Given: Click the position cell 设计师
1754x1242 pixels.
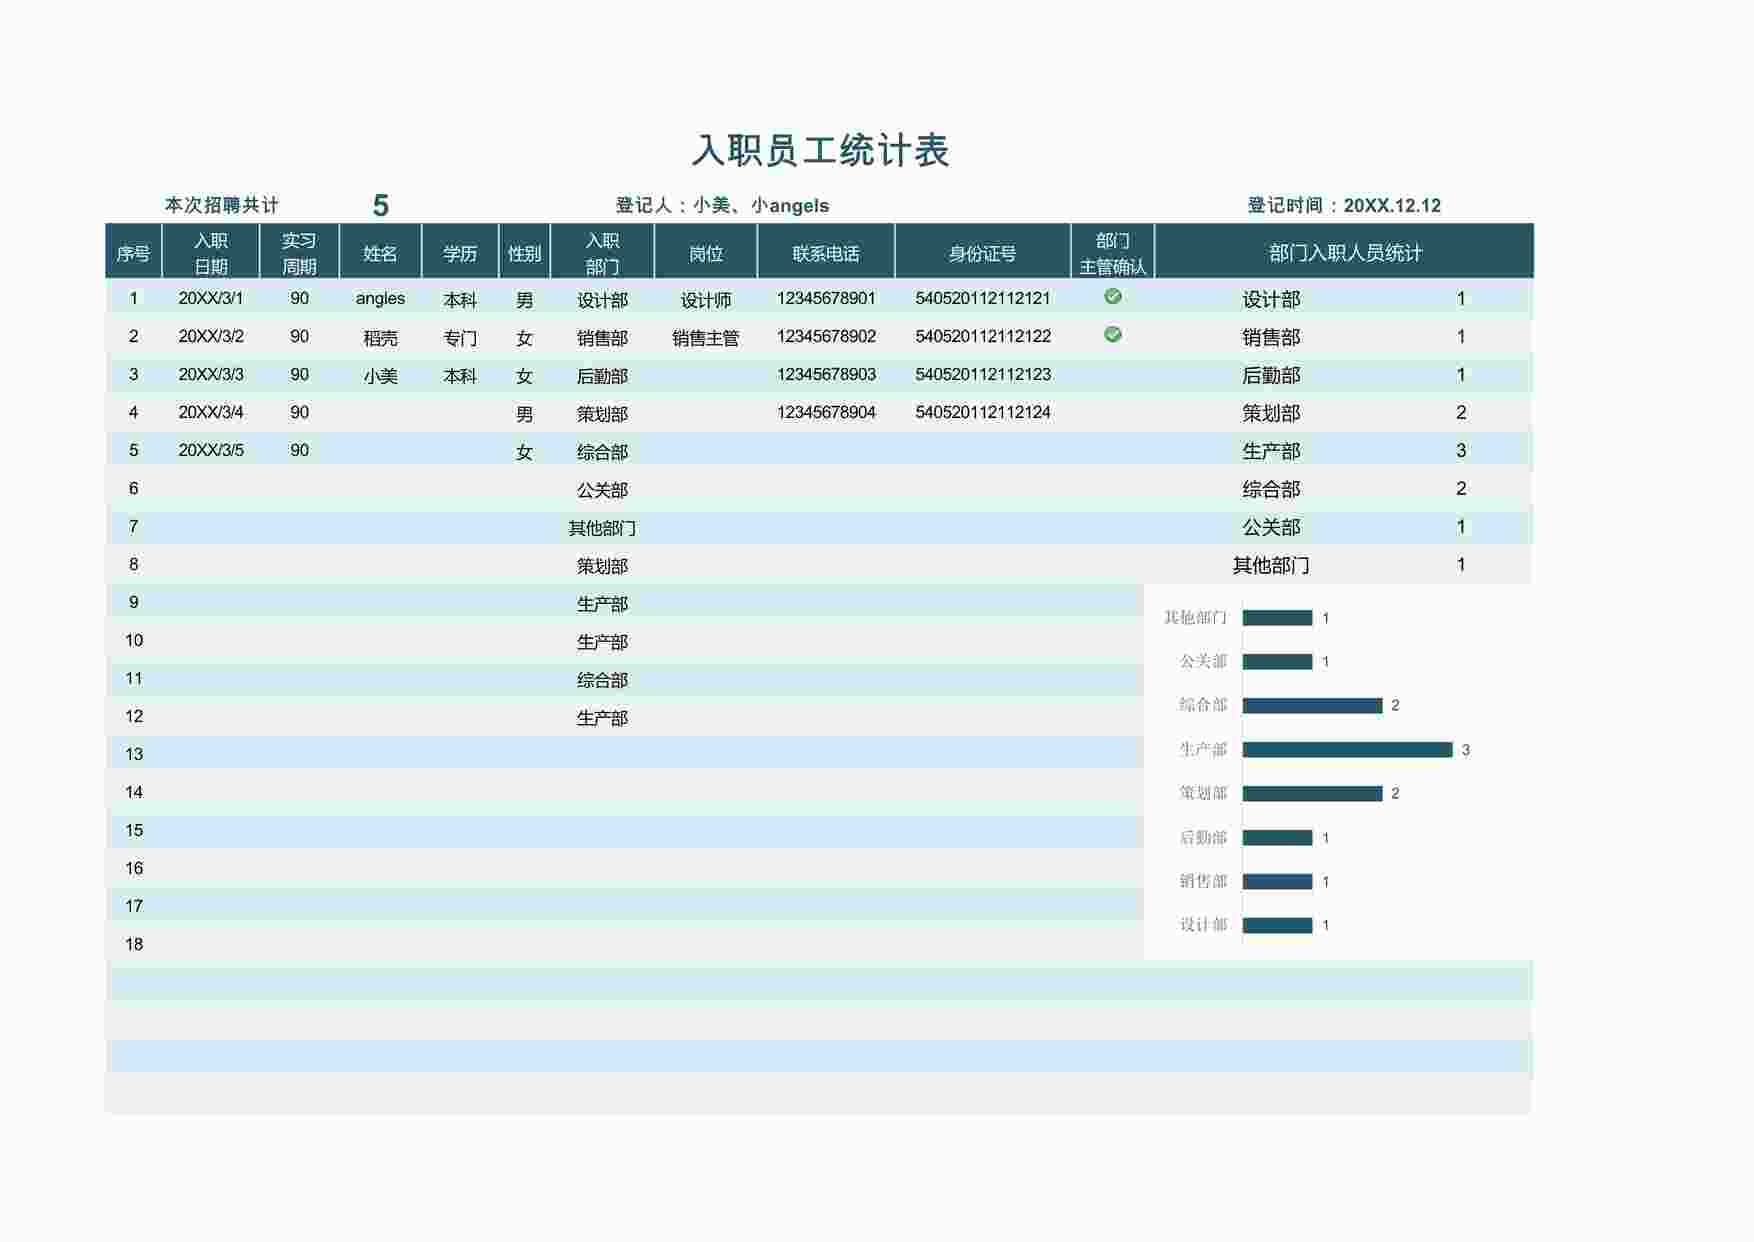Looking at the screenshot, I should [x=706, y=300].
